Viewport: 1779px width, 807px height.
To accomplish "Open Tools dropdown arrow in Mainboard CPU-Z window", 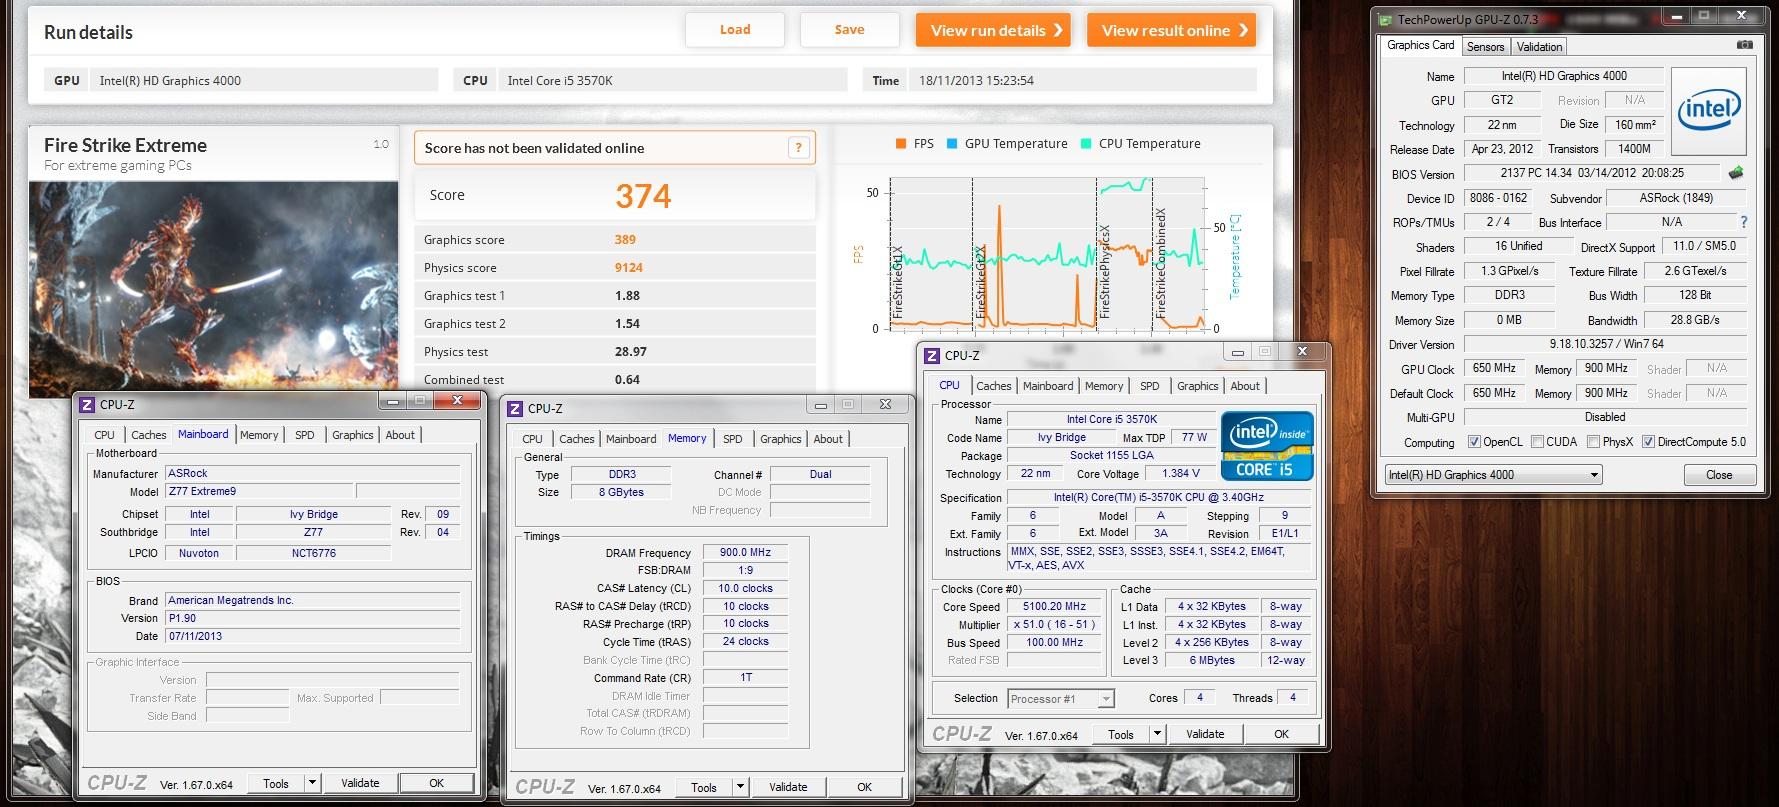I will point(312,783).
